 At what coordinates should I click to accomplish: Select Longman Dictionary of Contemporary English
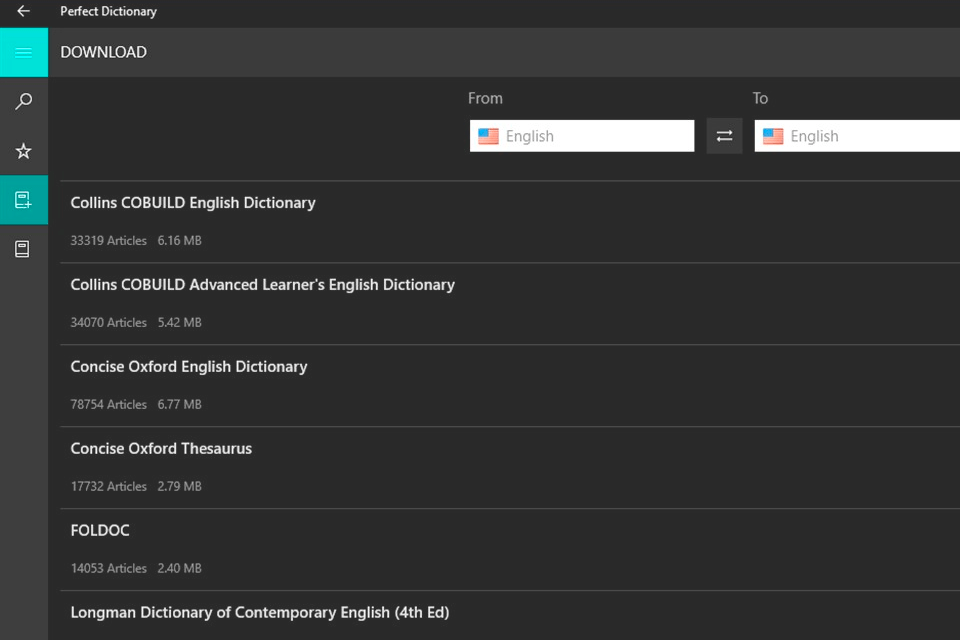pos(510,616)
